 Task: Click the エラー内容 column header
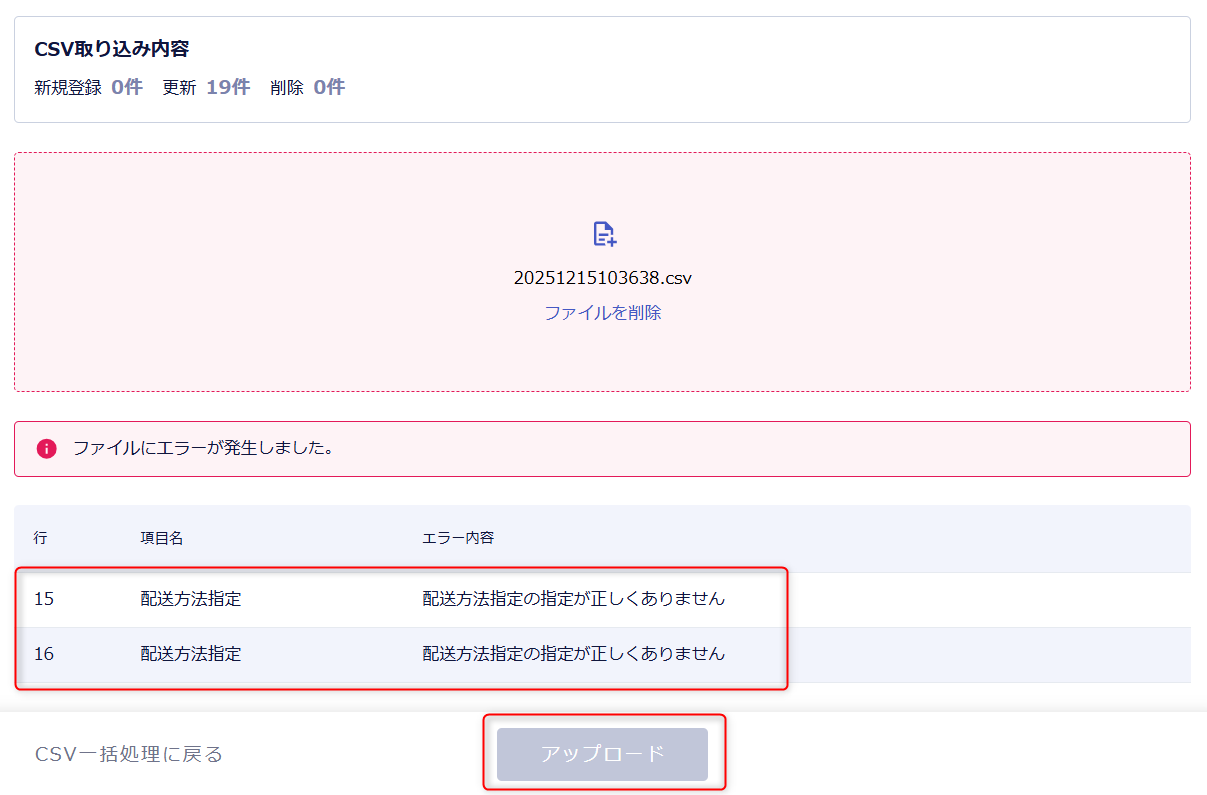coord(458,538)
